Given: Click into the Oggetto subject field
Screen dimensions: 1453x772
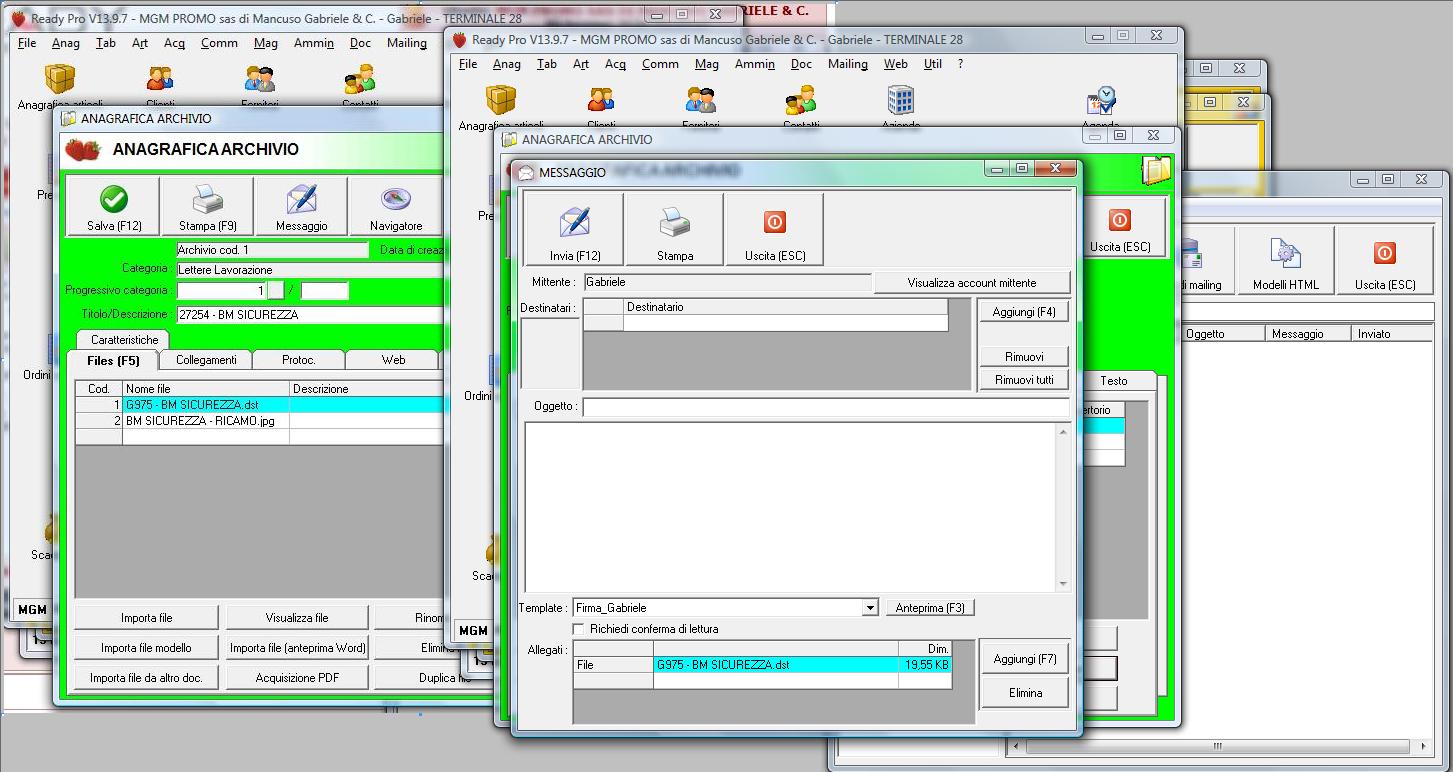Looking at the screenshot, I should point(826,407).
